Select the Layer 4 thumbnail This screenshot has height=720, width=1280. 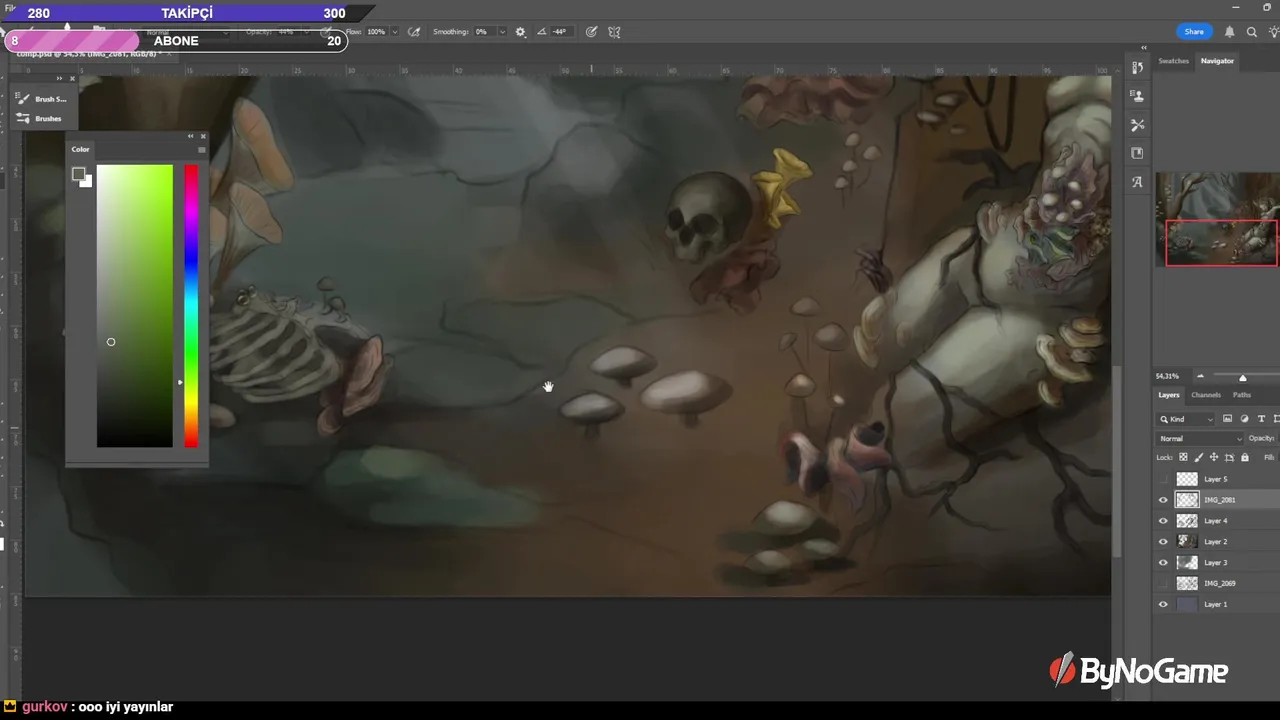pos(1187,521)
